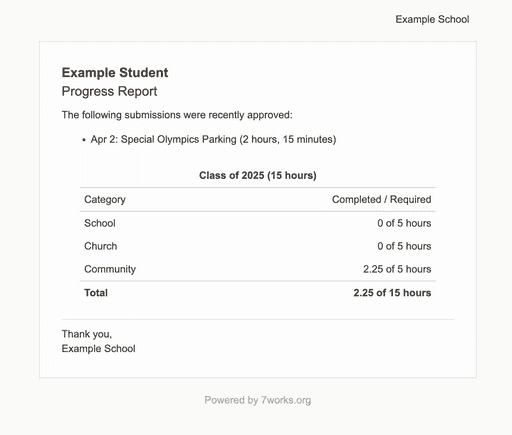Image resolution: width=512 pixels, height=435 pixels.
Task: Click the Class of 2025 table title
Action: click(x=258, y=175)
